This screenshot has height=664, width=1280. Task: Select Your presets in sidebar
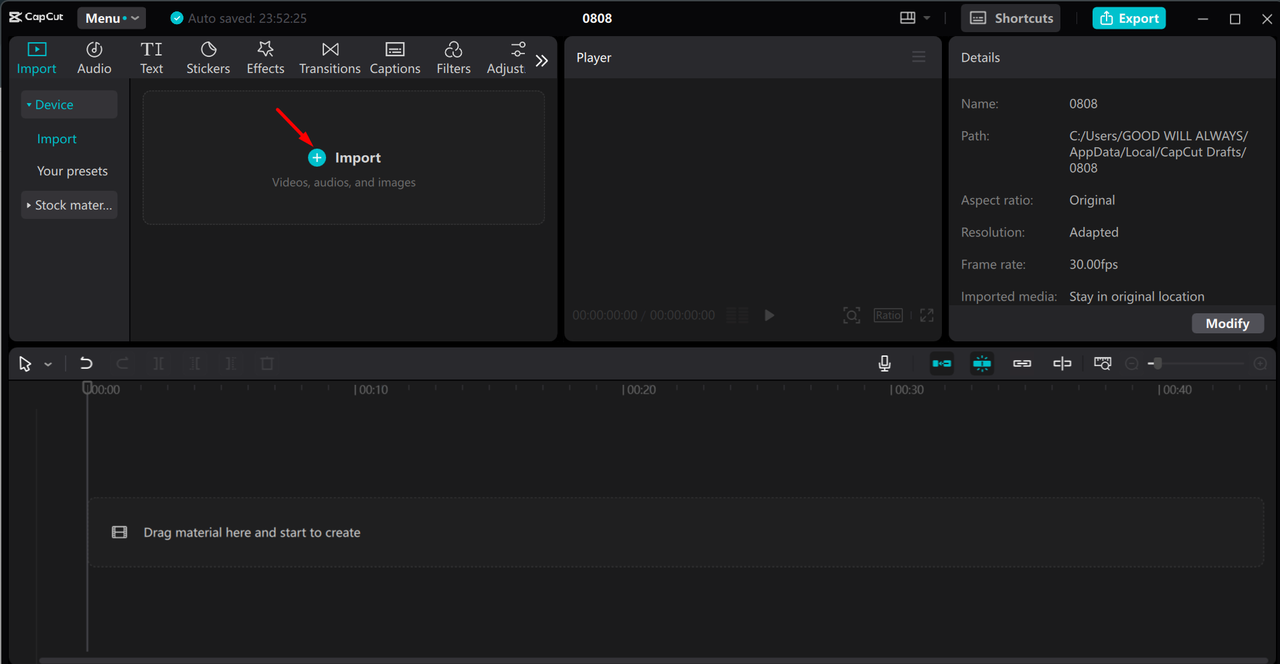(x=72, y=171)
